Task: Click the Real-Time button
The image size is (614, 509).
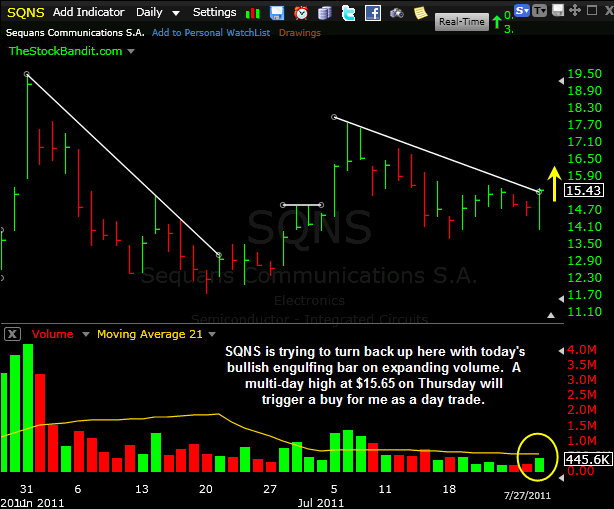Action: pos(462,22)
